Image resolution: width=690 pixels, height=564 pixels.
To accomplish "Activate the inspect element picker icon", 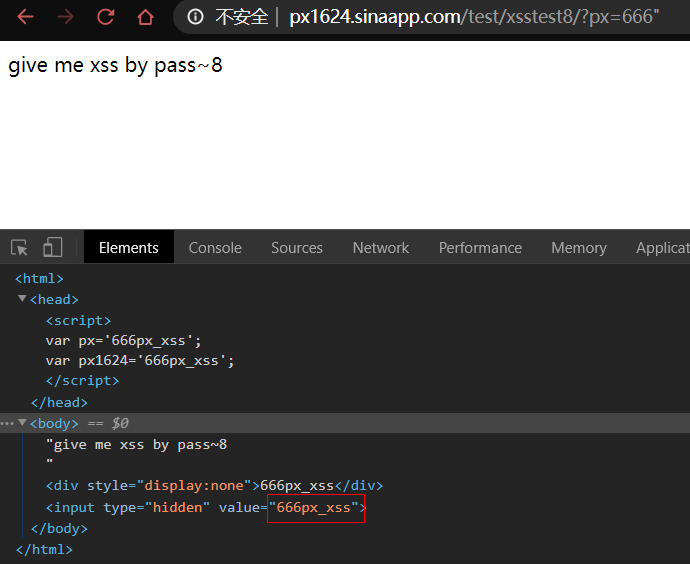I will tap(19, 248).
